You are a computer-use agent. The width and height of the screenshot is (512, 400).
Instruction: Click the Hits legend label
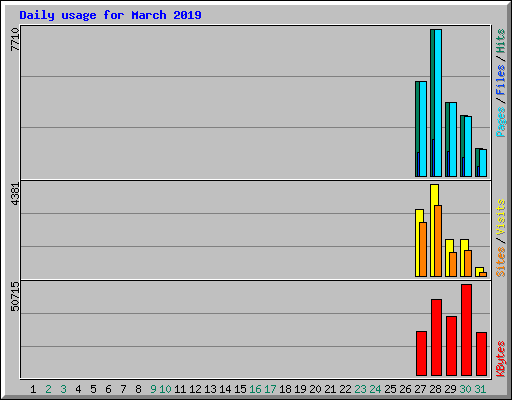[500, 41]
